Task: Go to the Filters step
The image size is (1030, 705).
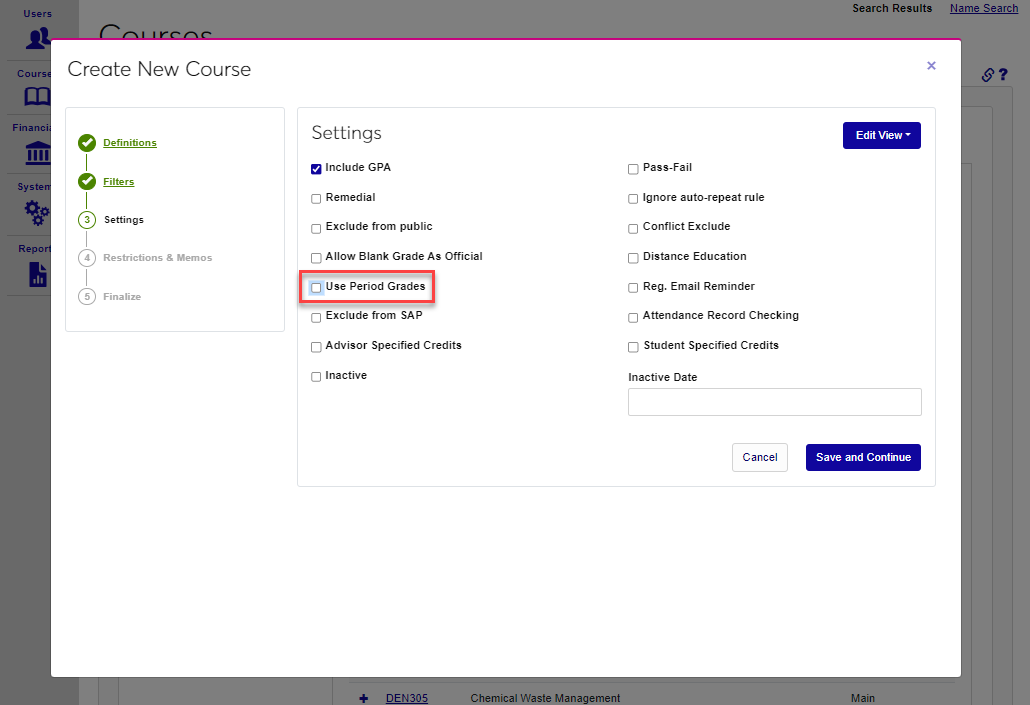Action: [x=118, y=181]
